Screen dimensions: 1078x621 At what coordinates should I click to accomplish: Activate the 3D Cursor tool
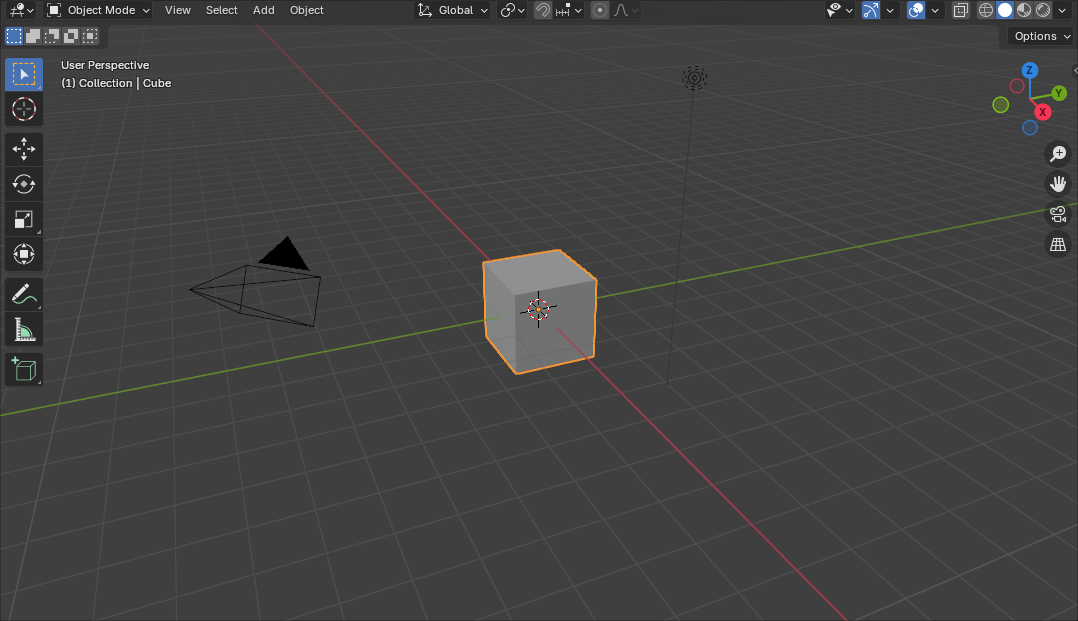(24, 109)
